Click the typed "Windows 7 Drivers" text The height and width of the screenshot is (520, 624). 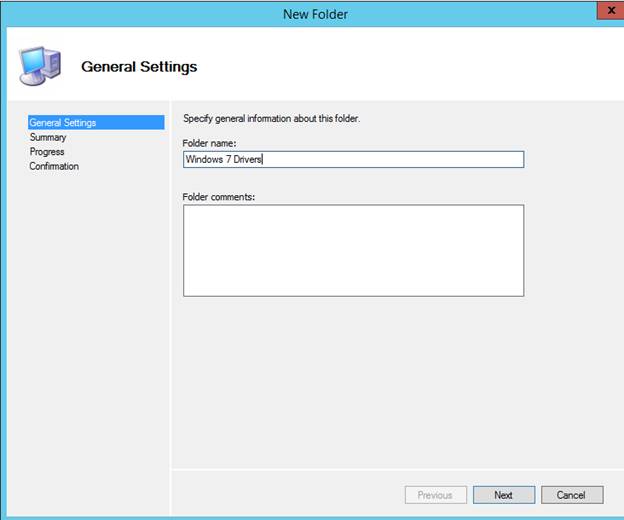223,159
